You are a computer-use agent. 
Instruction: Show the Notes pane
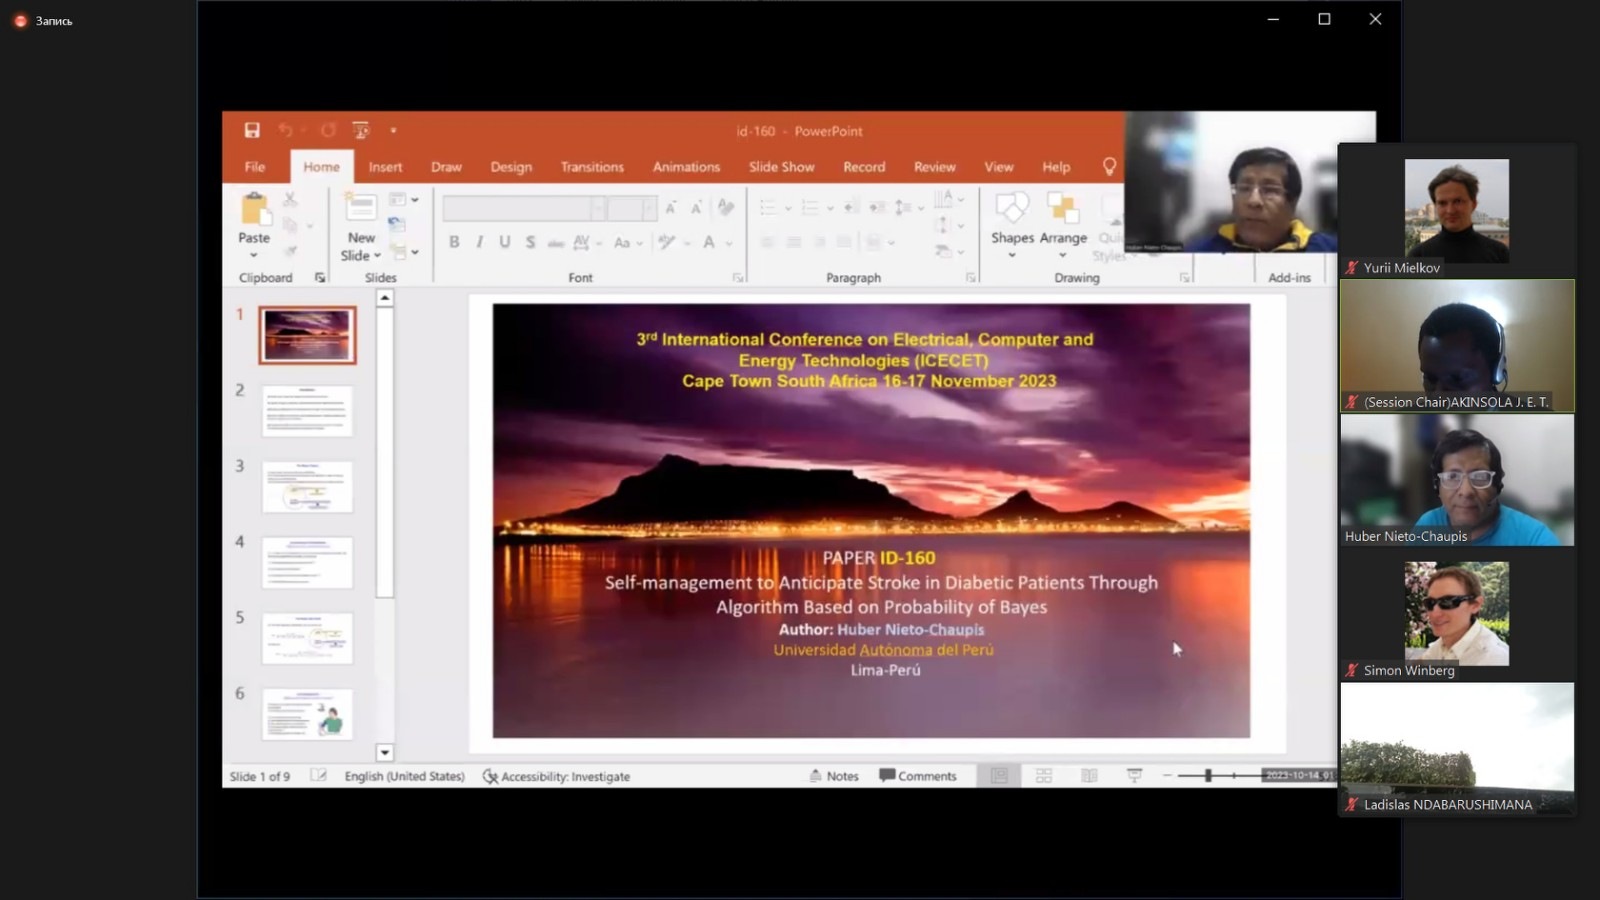click(x=834, y=776)
